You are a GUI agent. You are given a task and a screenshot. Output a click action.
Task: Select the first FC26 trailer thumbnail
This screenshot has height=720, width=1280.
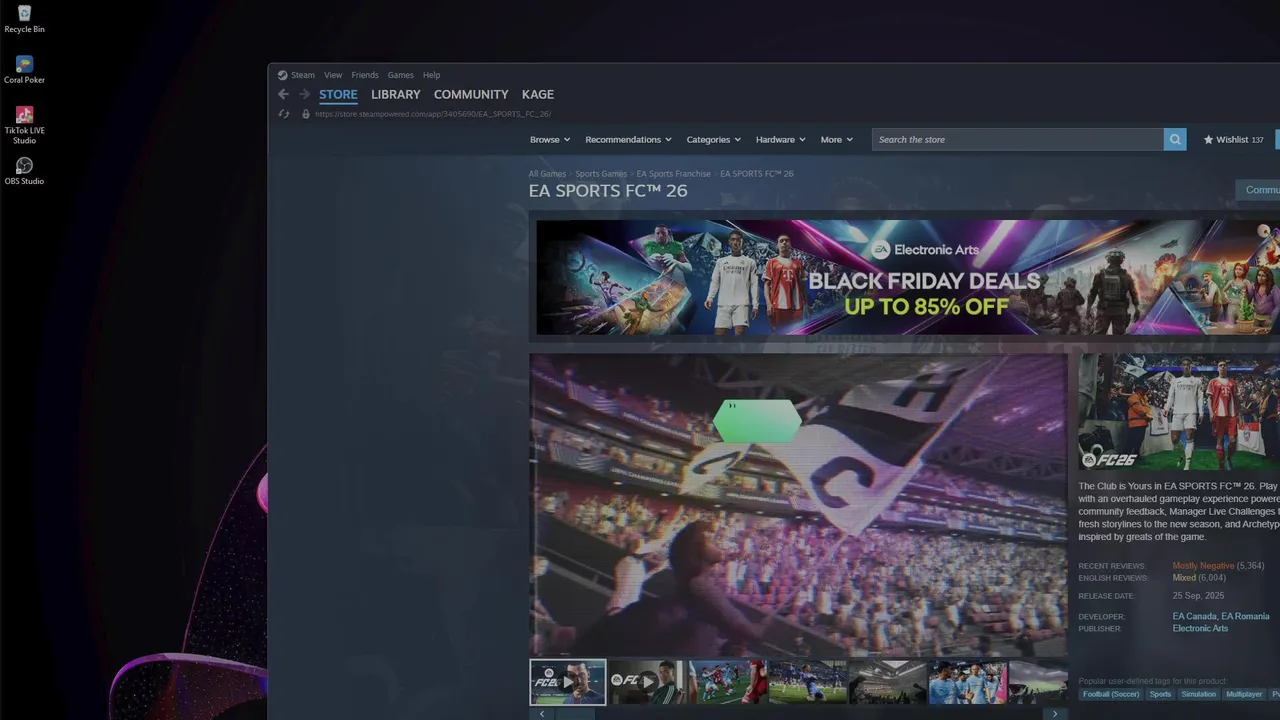[x=568, y=682]
